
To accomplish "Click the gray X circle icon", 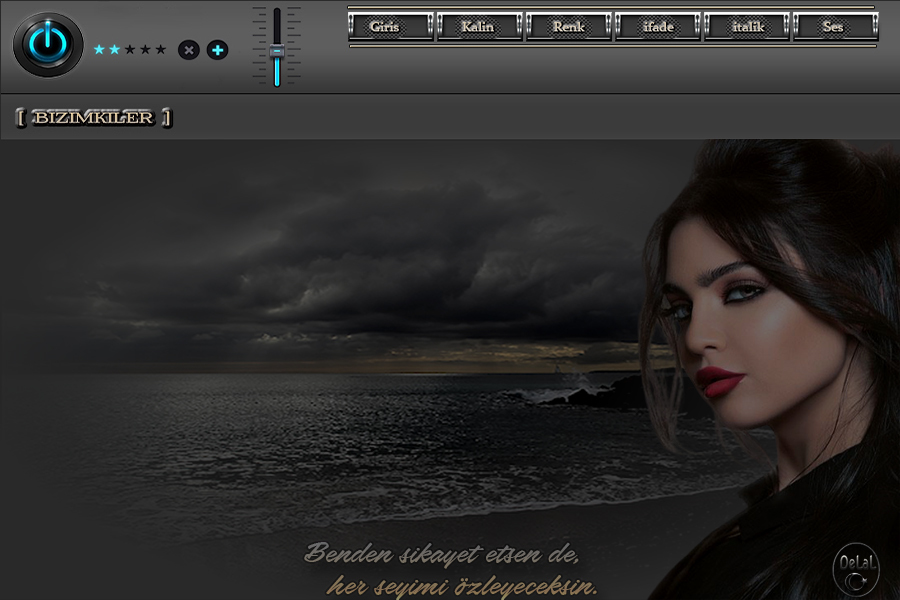I will pos(189,50).
